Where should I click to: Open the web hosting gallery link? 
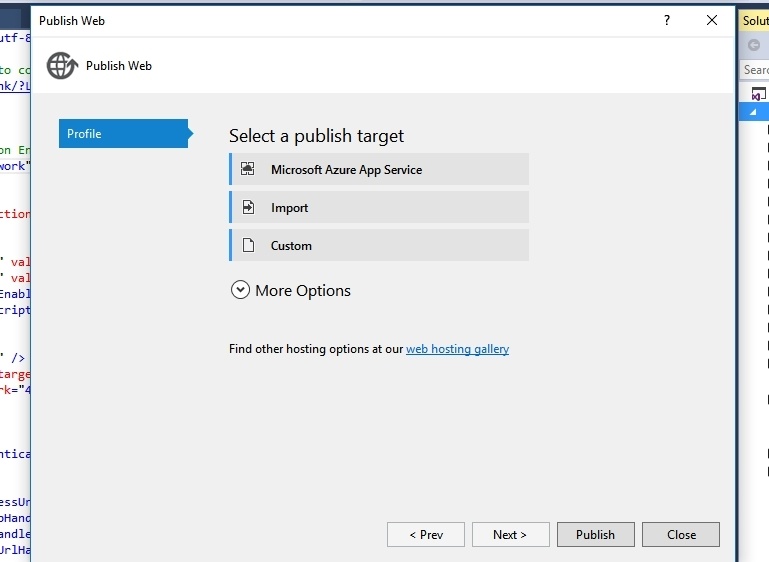457,349
